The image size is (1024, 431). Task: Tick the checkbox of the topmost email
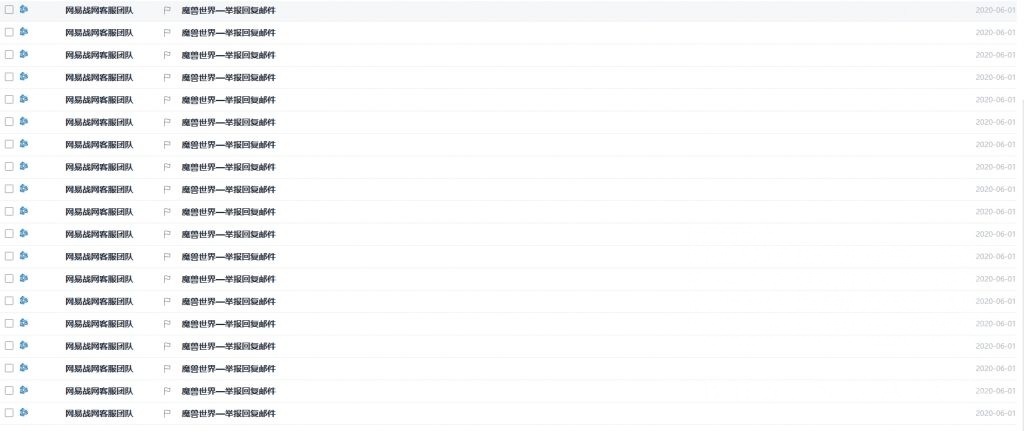[x=9, y=10]
